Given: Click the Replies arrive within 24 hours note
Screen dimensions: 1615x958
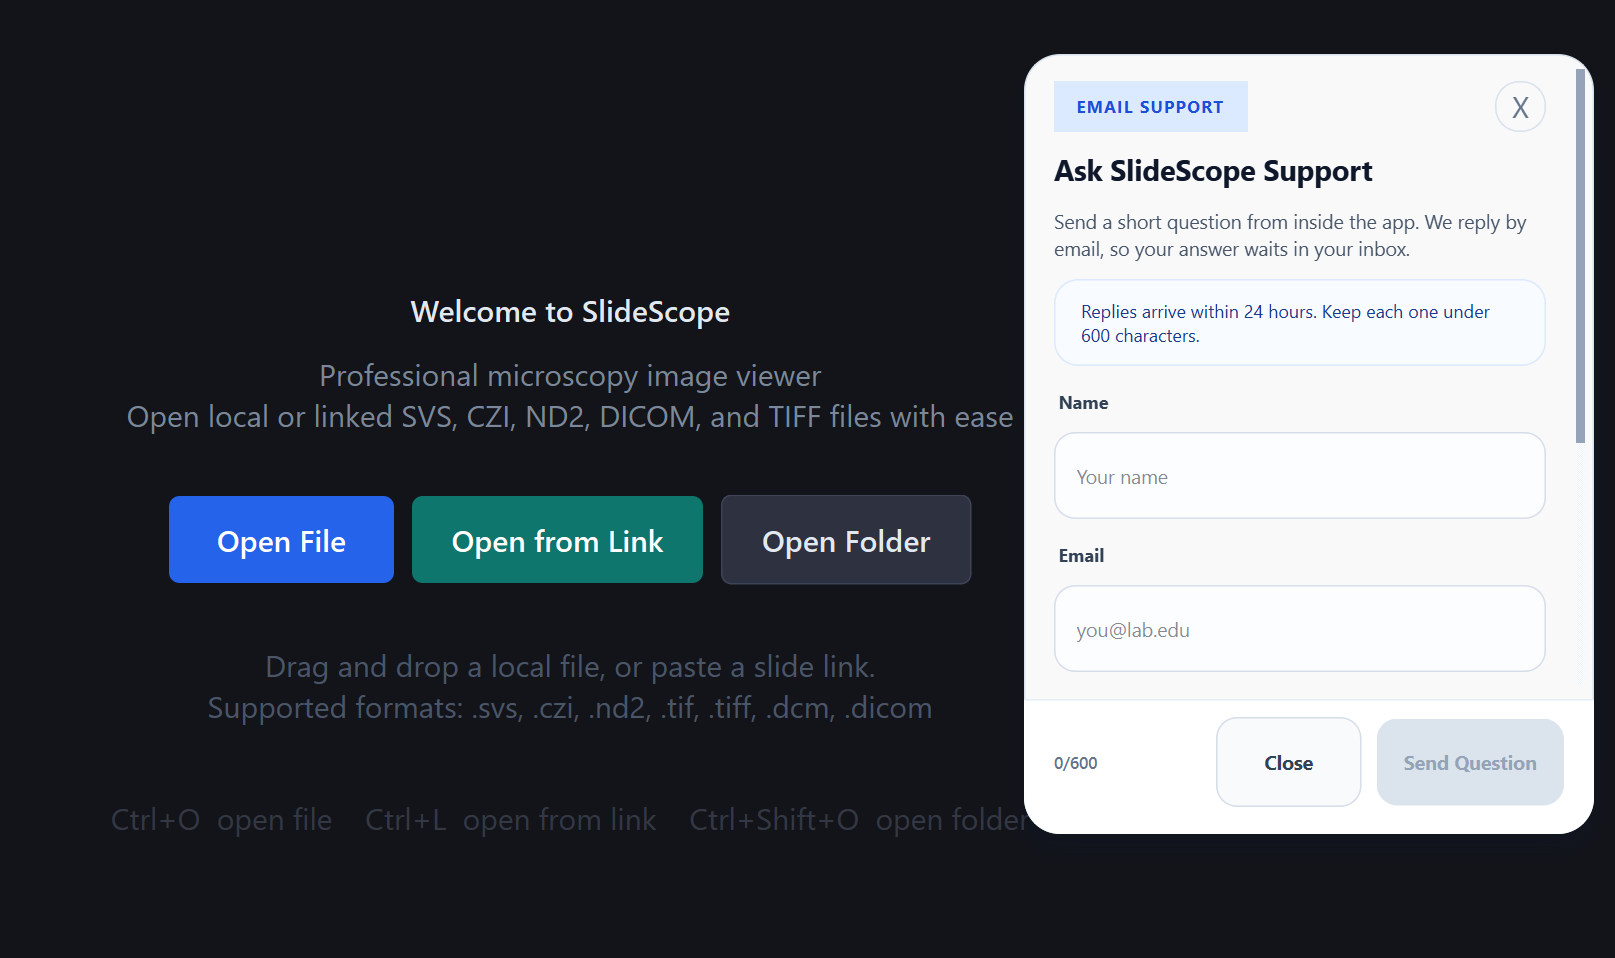Looking at the screenshot, I should coord(1299,323).
